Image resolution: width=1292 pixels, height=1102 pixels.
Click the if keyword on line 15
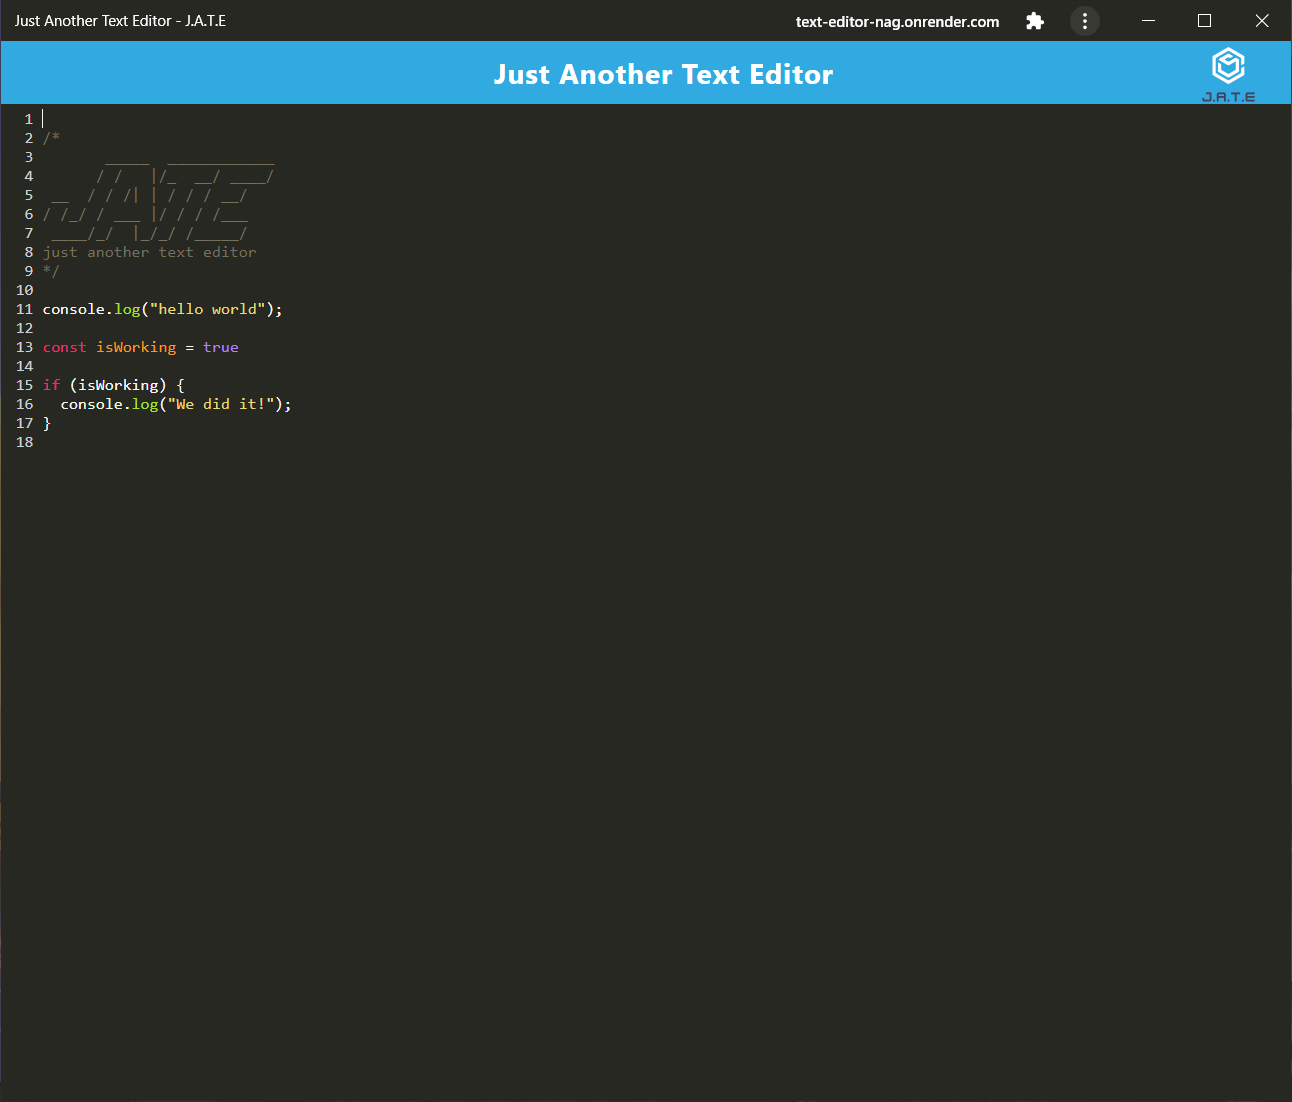pos(51,385)
